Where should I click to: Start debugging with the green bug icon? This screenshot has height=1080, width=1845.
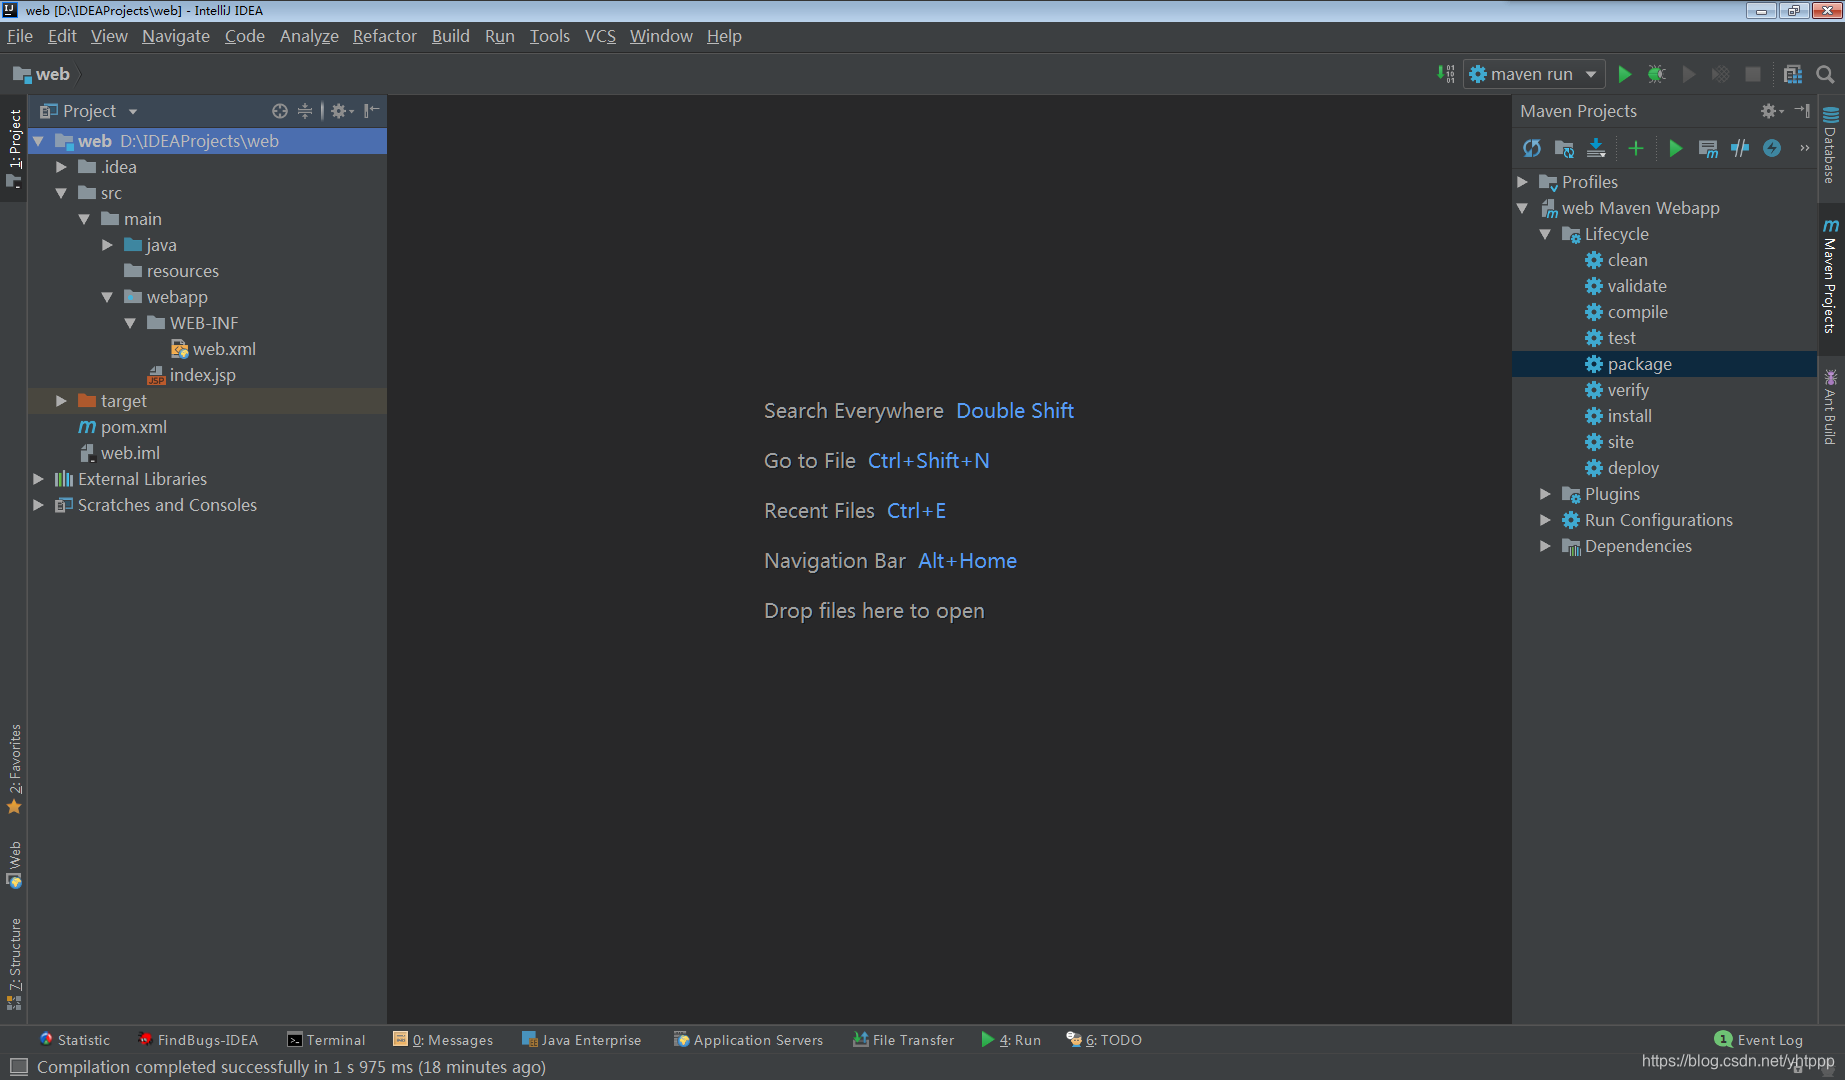pyautogui.click(x=1656, y=74)
